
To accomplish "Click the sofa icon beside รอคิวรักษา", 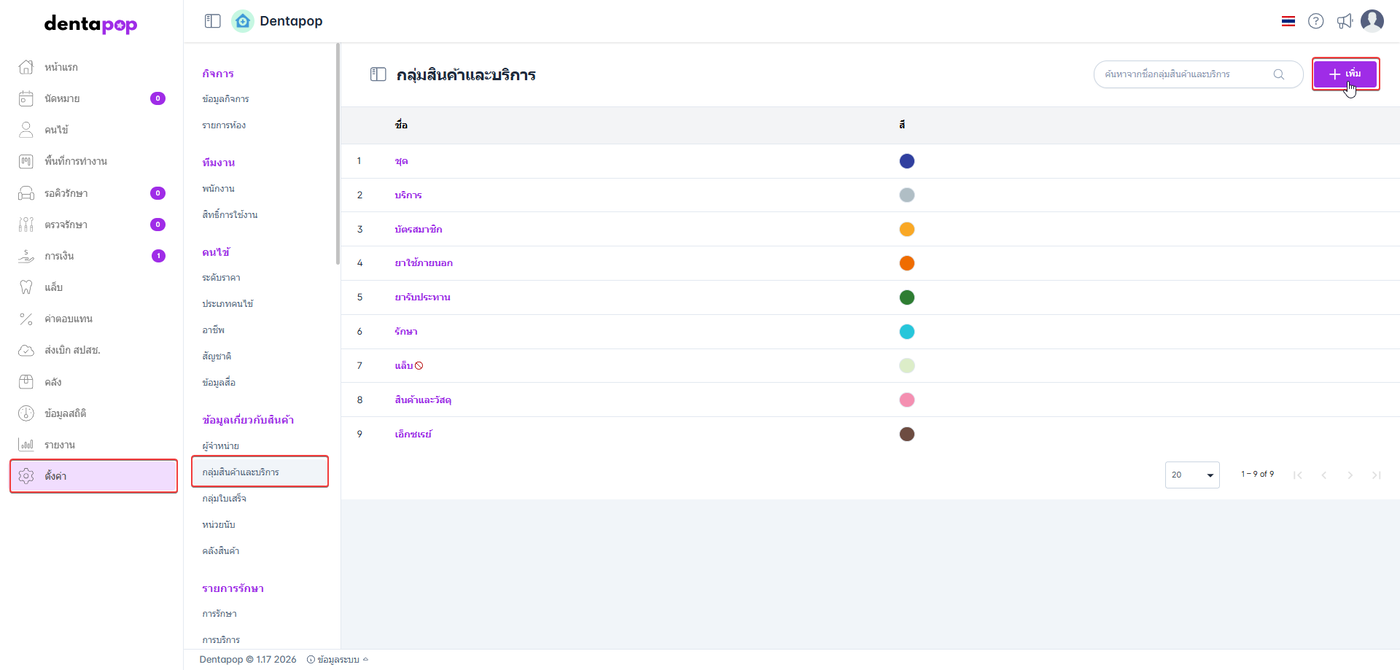I will point(27,193).
